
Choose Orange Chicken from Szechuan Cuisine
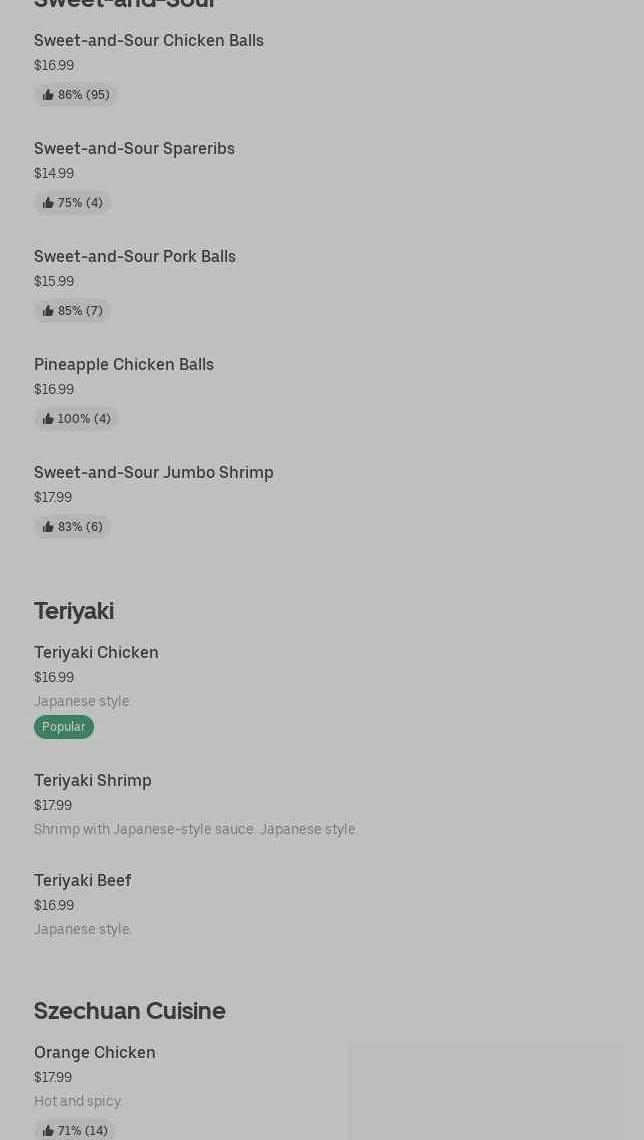coord(94,1053)
